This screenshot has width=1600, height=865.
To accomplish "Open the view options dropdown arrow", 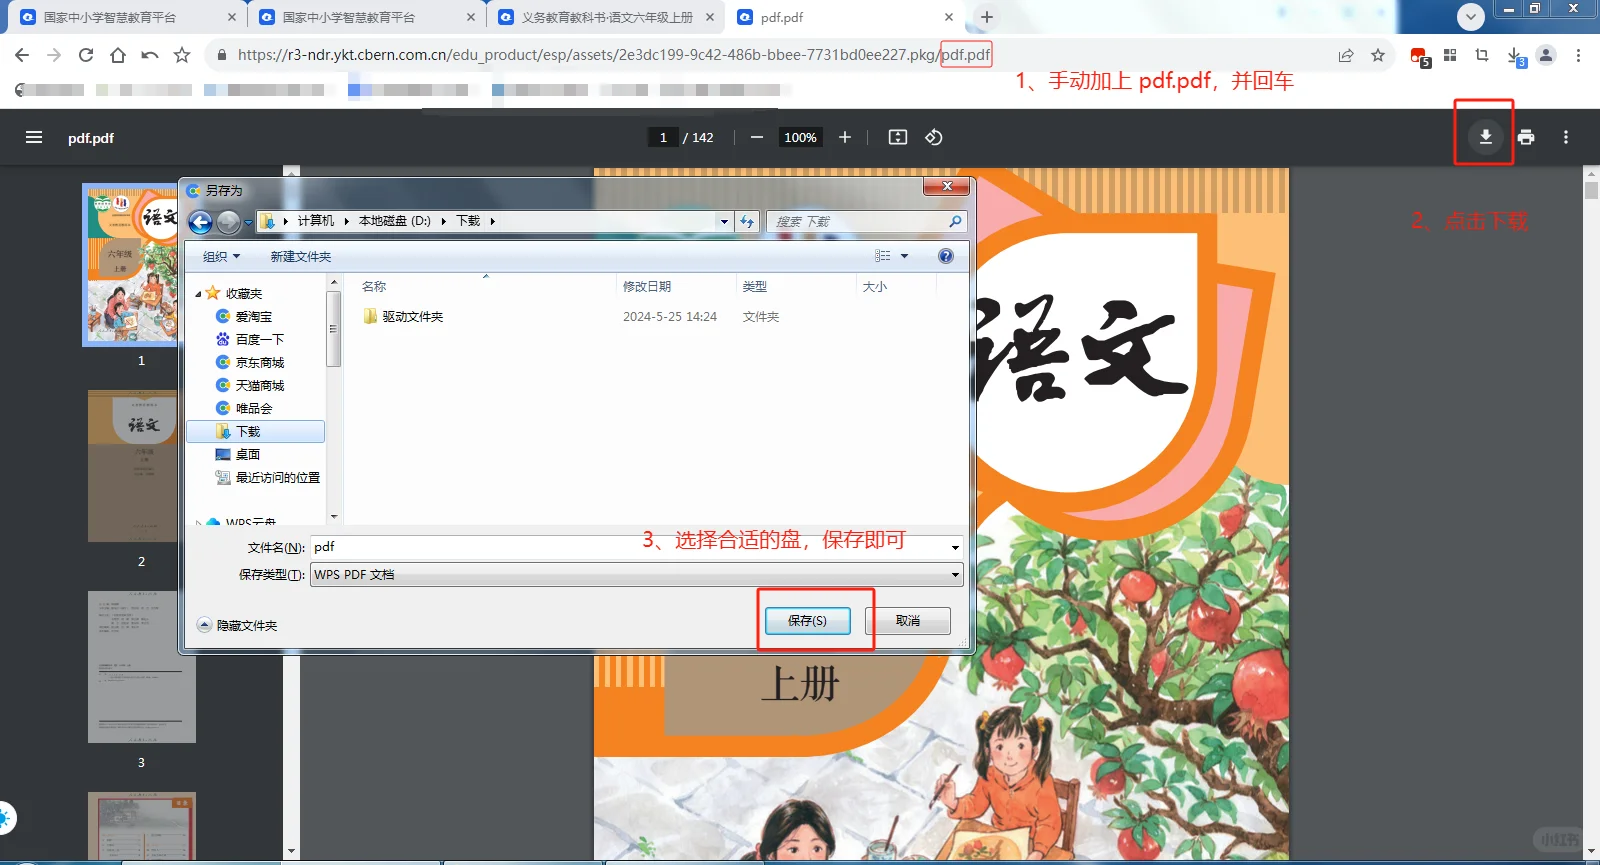I will [904, 256].
